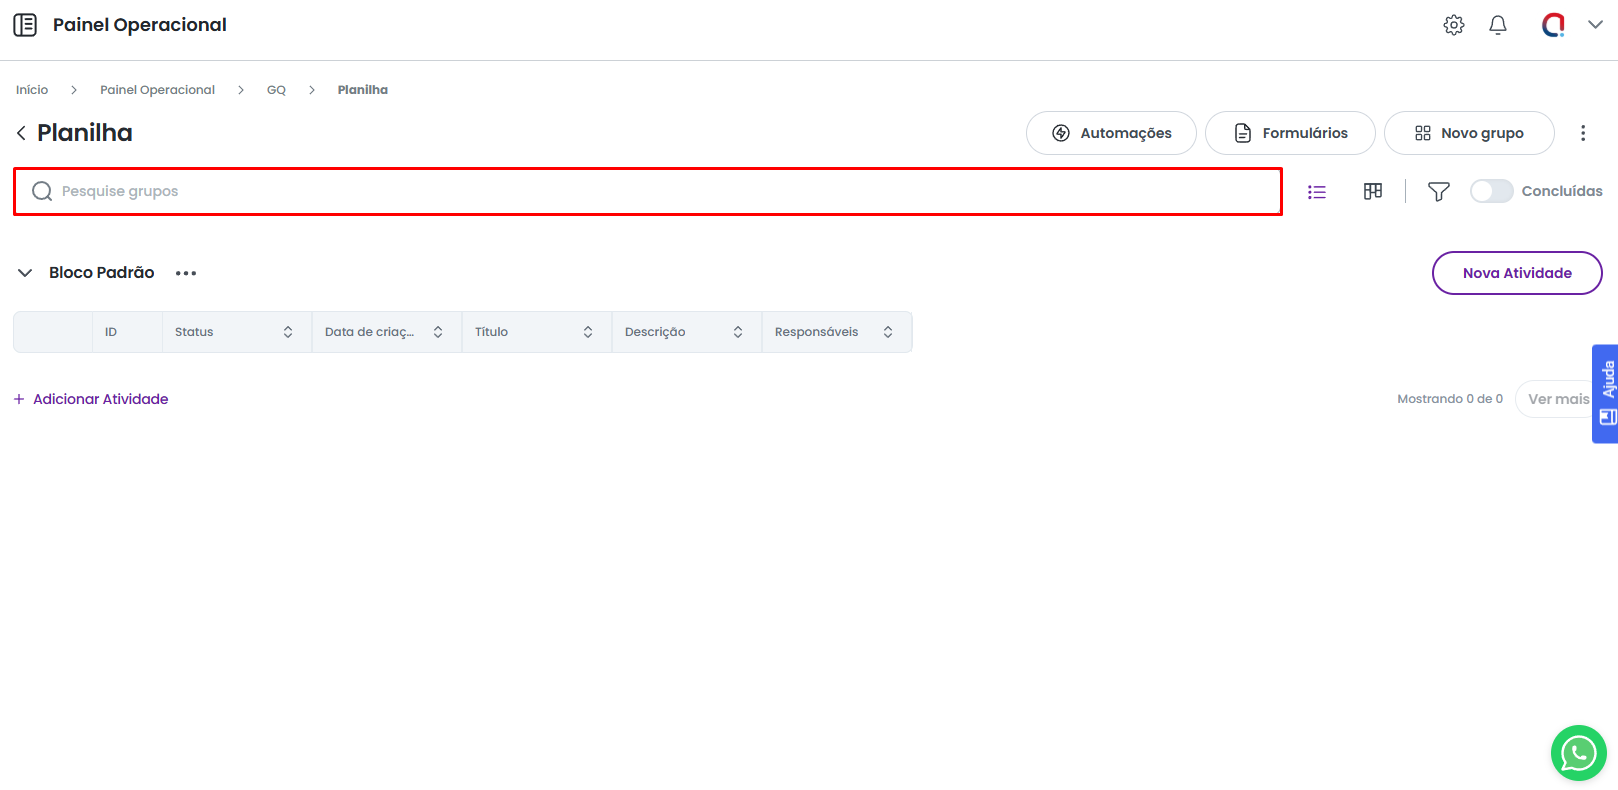Toggle the sidebar panel icon
The height and width of the screenshot is (790, 1618).
[x=25, y=25]
